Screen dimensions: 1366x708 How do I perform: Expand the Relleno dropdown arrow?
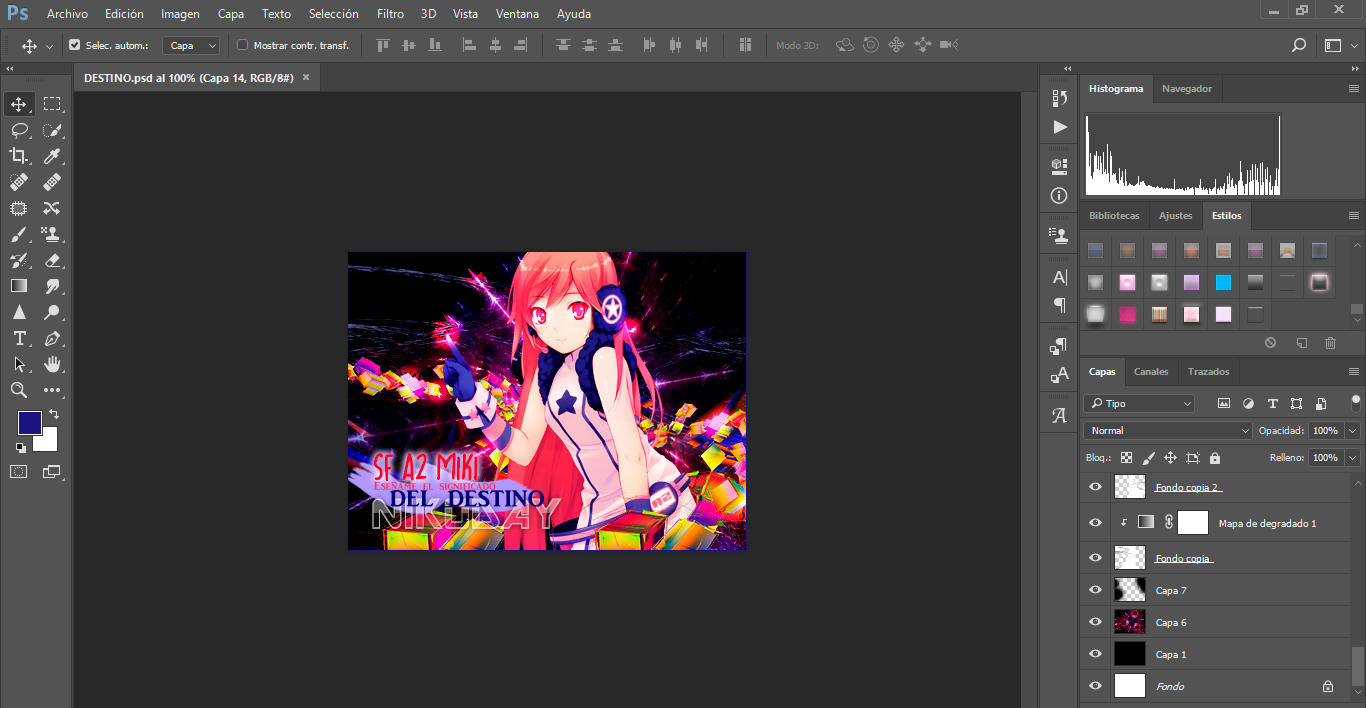point(1353,457)
